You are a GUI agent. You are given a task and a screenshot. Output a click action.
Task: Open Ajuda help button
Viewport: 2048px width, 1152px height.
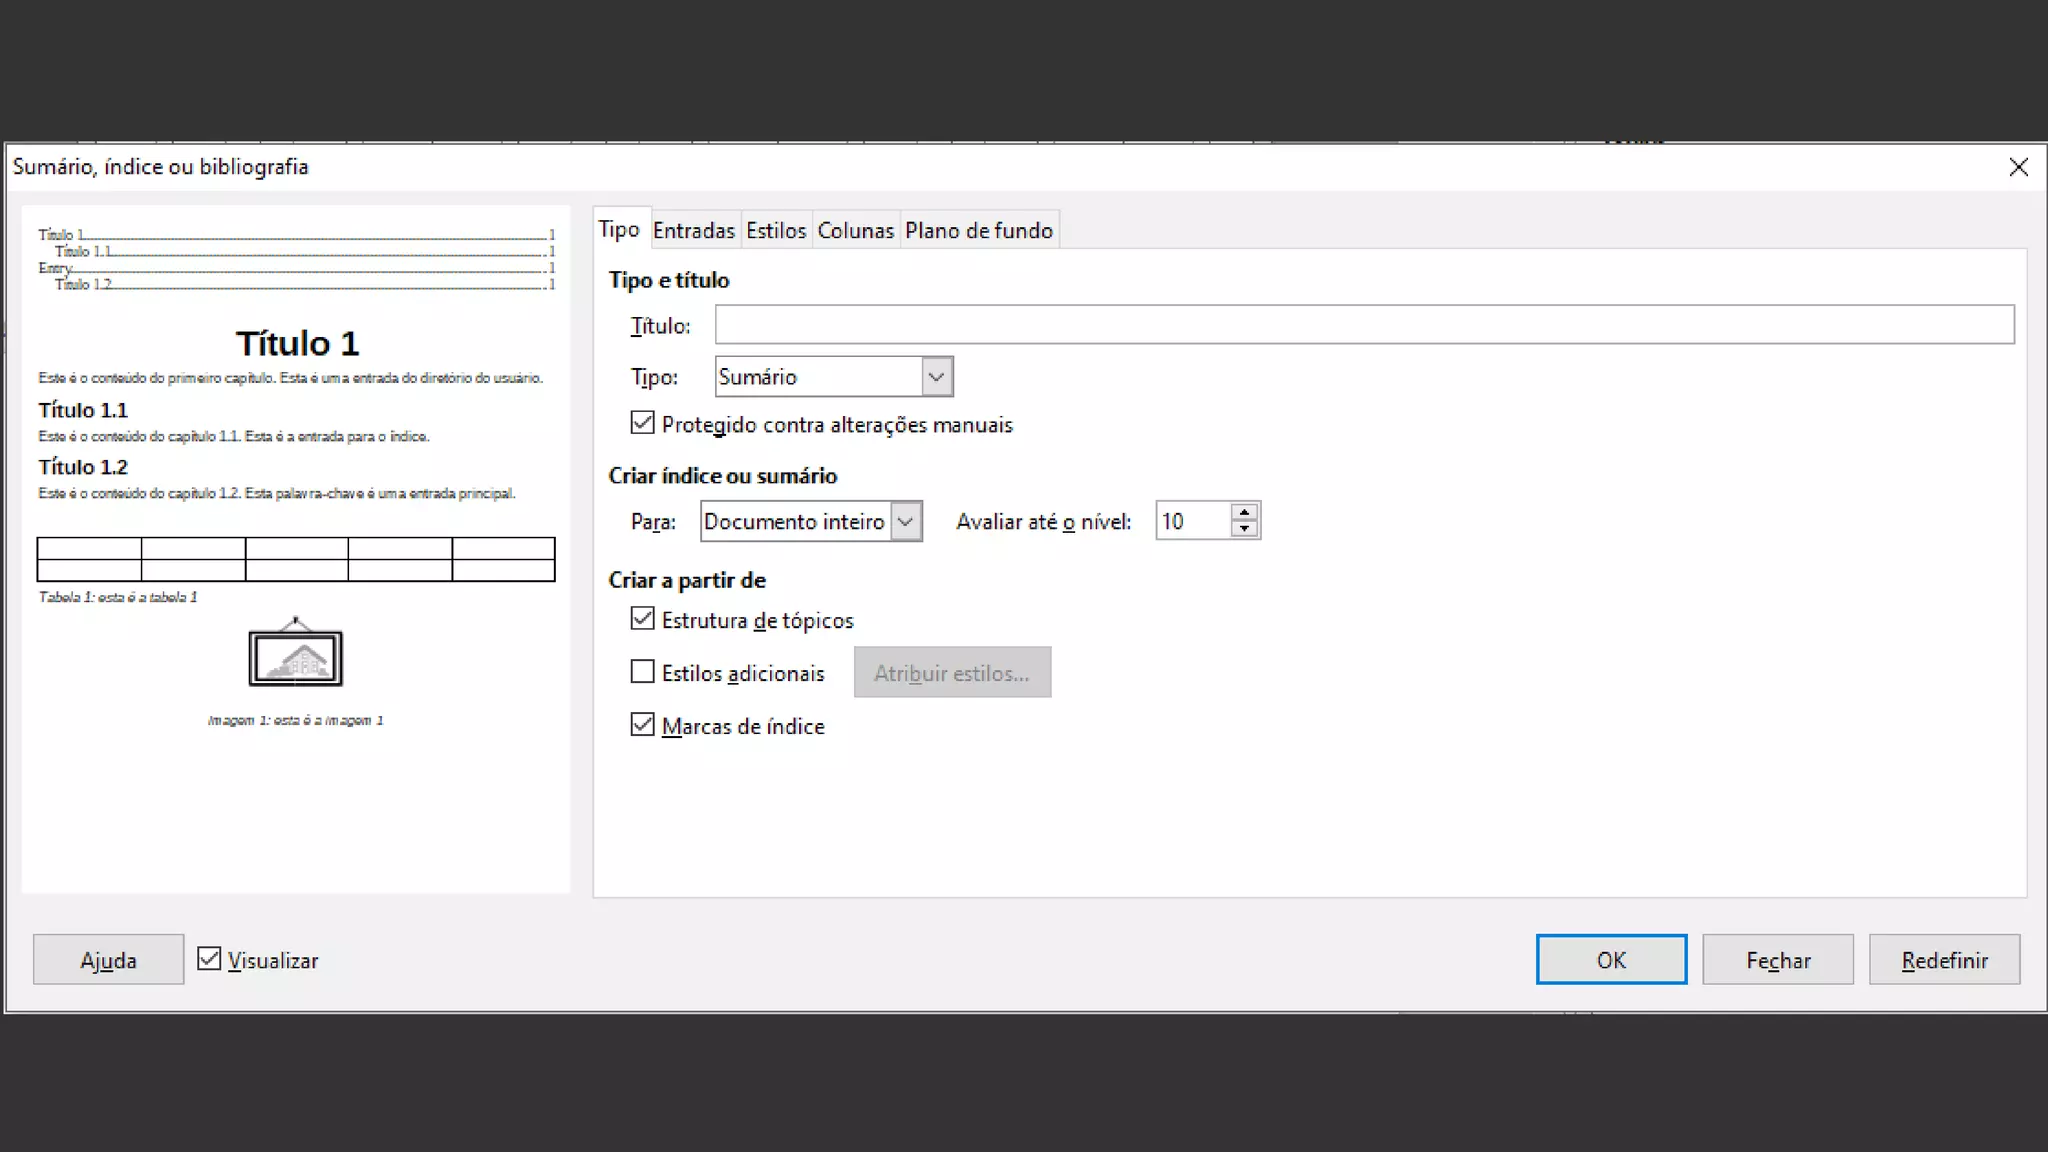pos(108,960)
